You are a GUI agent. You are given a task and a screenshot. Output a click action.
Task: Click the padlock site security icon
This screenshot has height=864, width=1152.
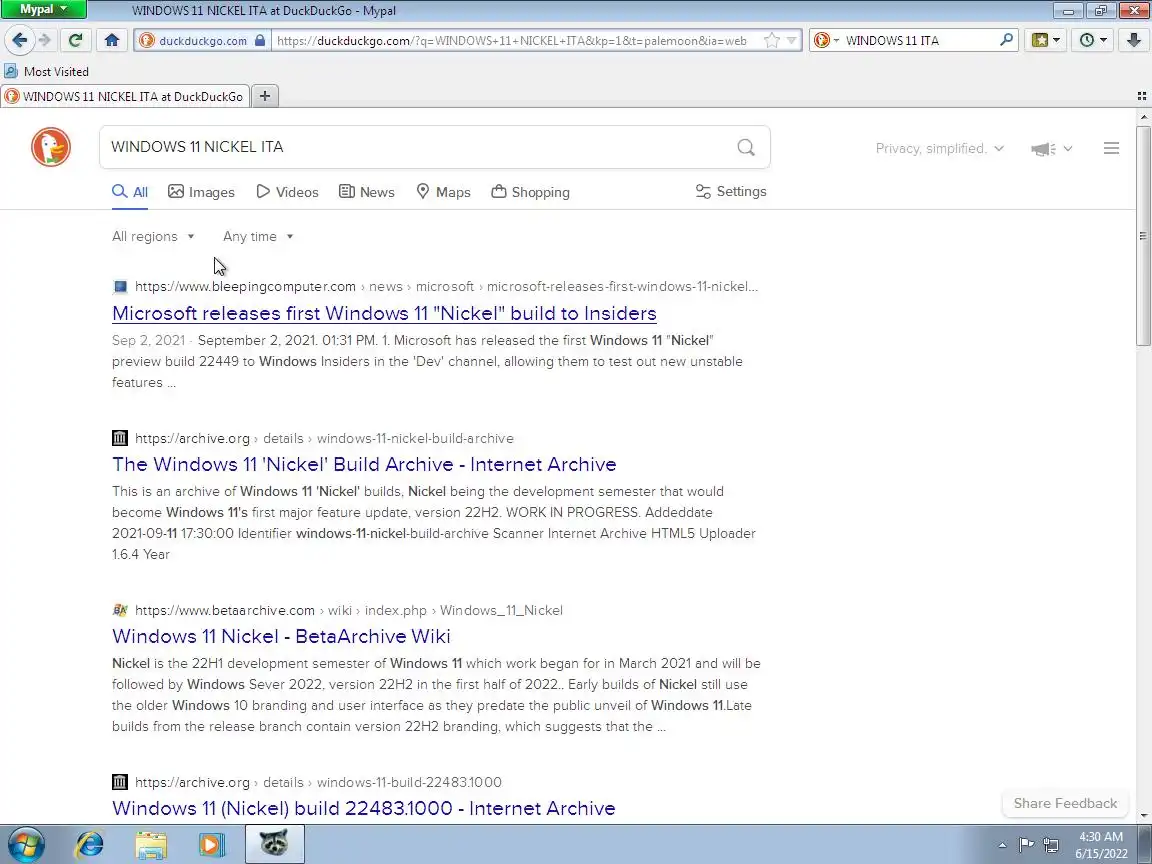point(259,40)
